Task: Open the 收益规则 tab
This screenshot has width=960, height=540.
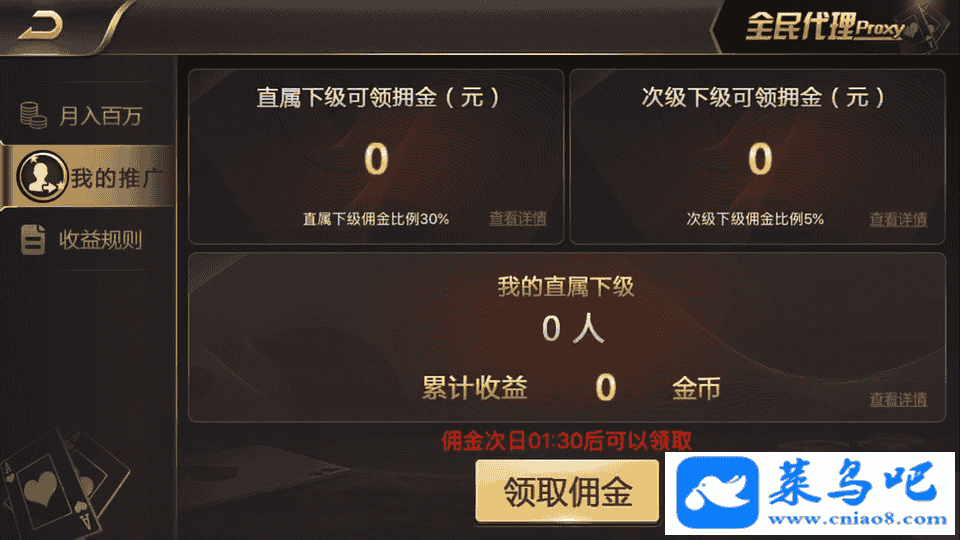Action: tap(88, 239)
